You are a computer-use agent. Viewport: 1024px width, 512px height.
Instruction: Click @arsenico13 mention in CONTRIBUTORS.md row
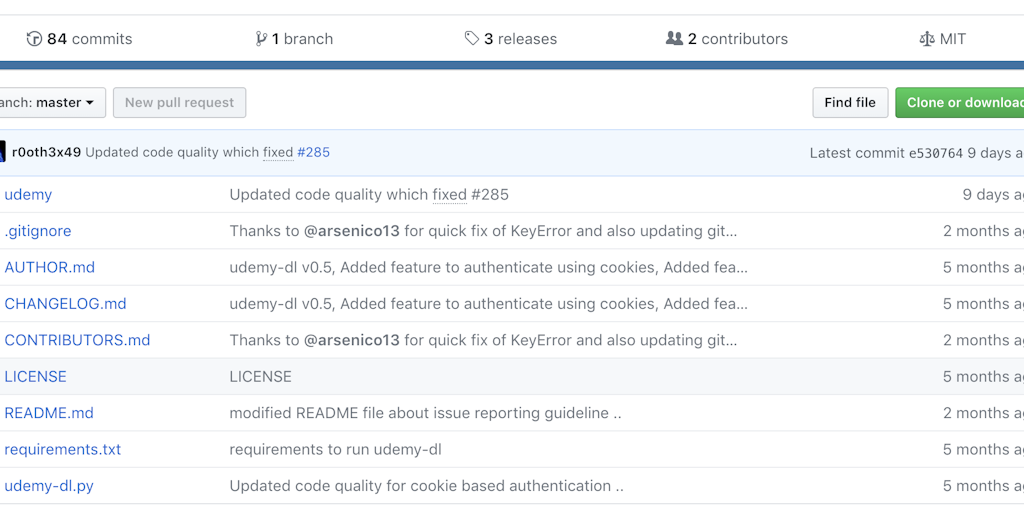pyautogui.click(x=351, y=340)
